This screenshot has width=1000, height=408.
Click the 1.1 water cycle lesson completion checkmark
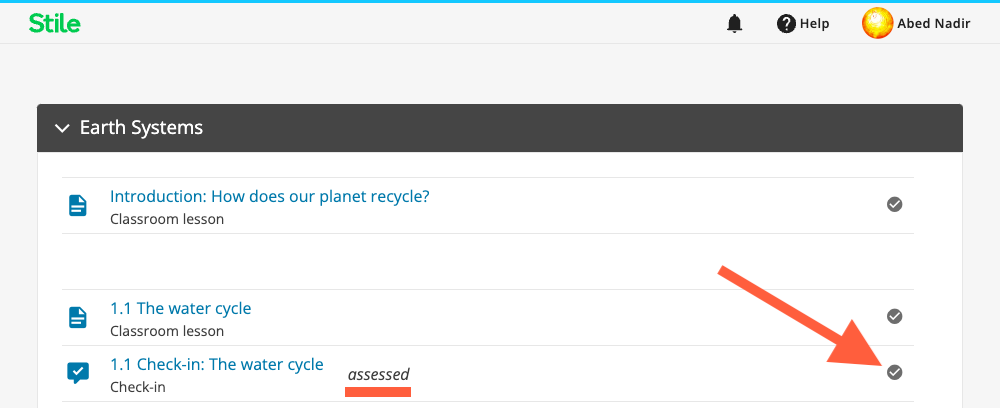click(x=895, y=316)
